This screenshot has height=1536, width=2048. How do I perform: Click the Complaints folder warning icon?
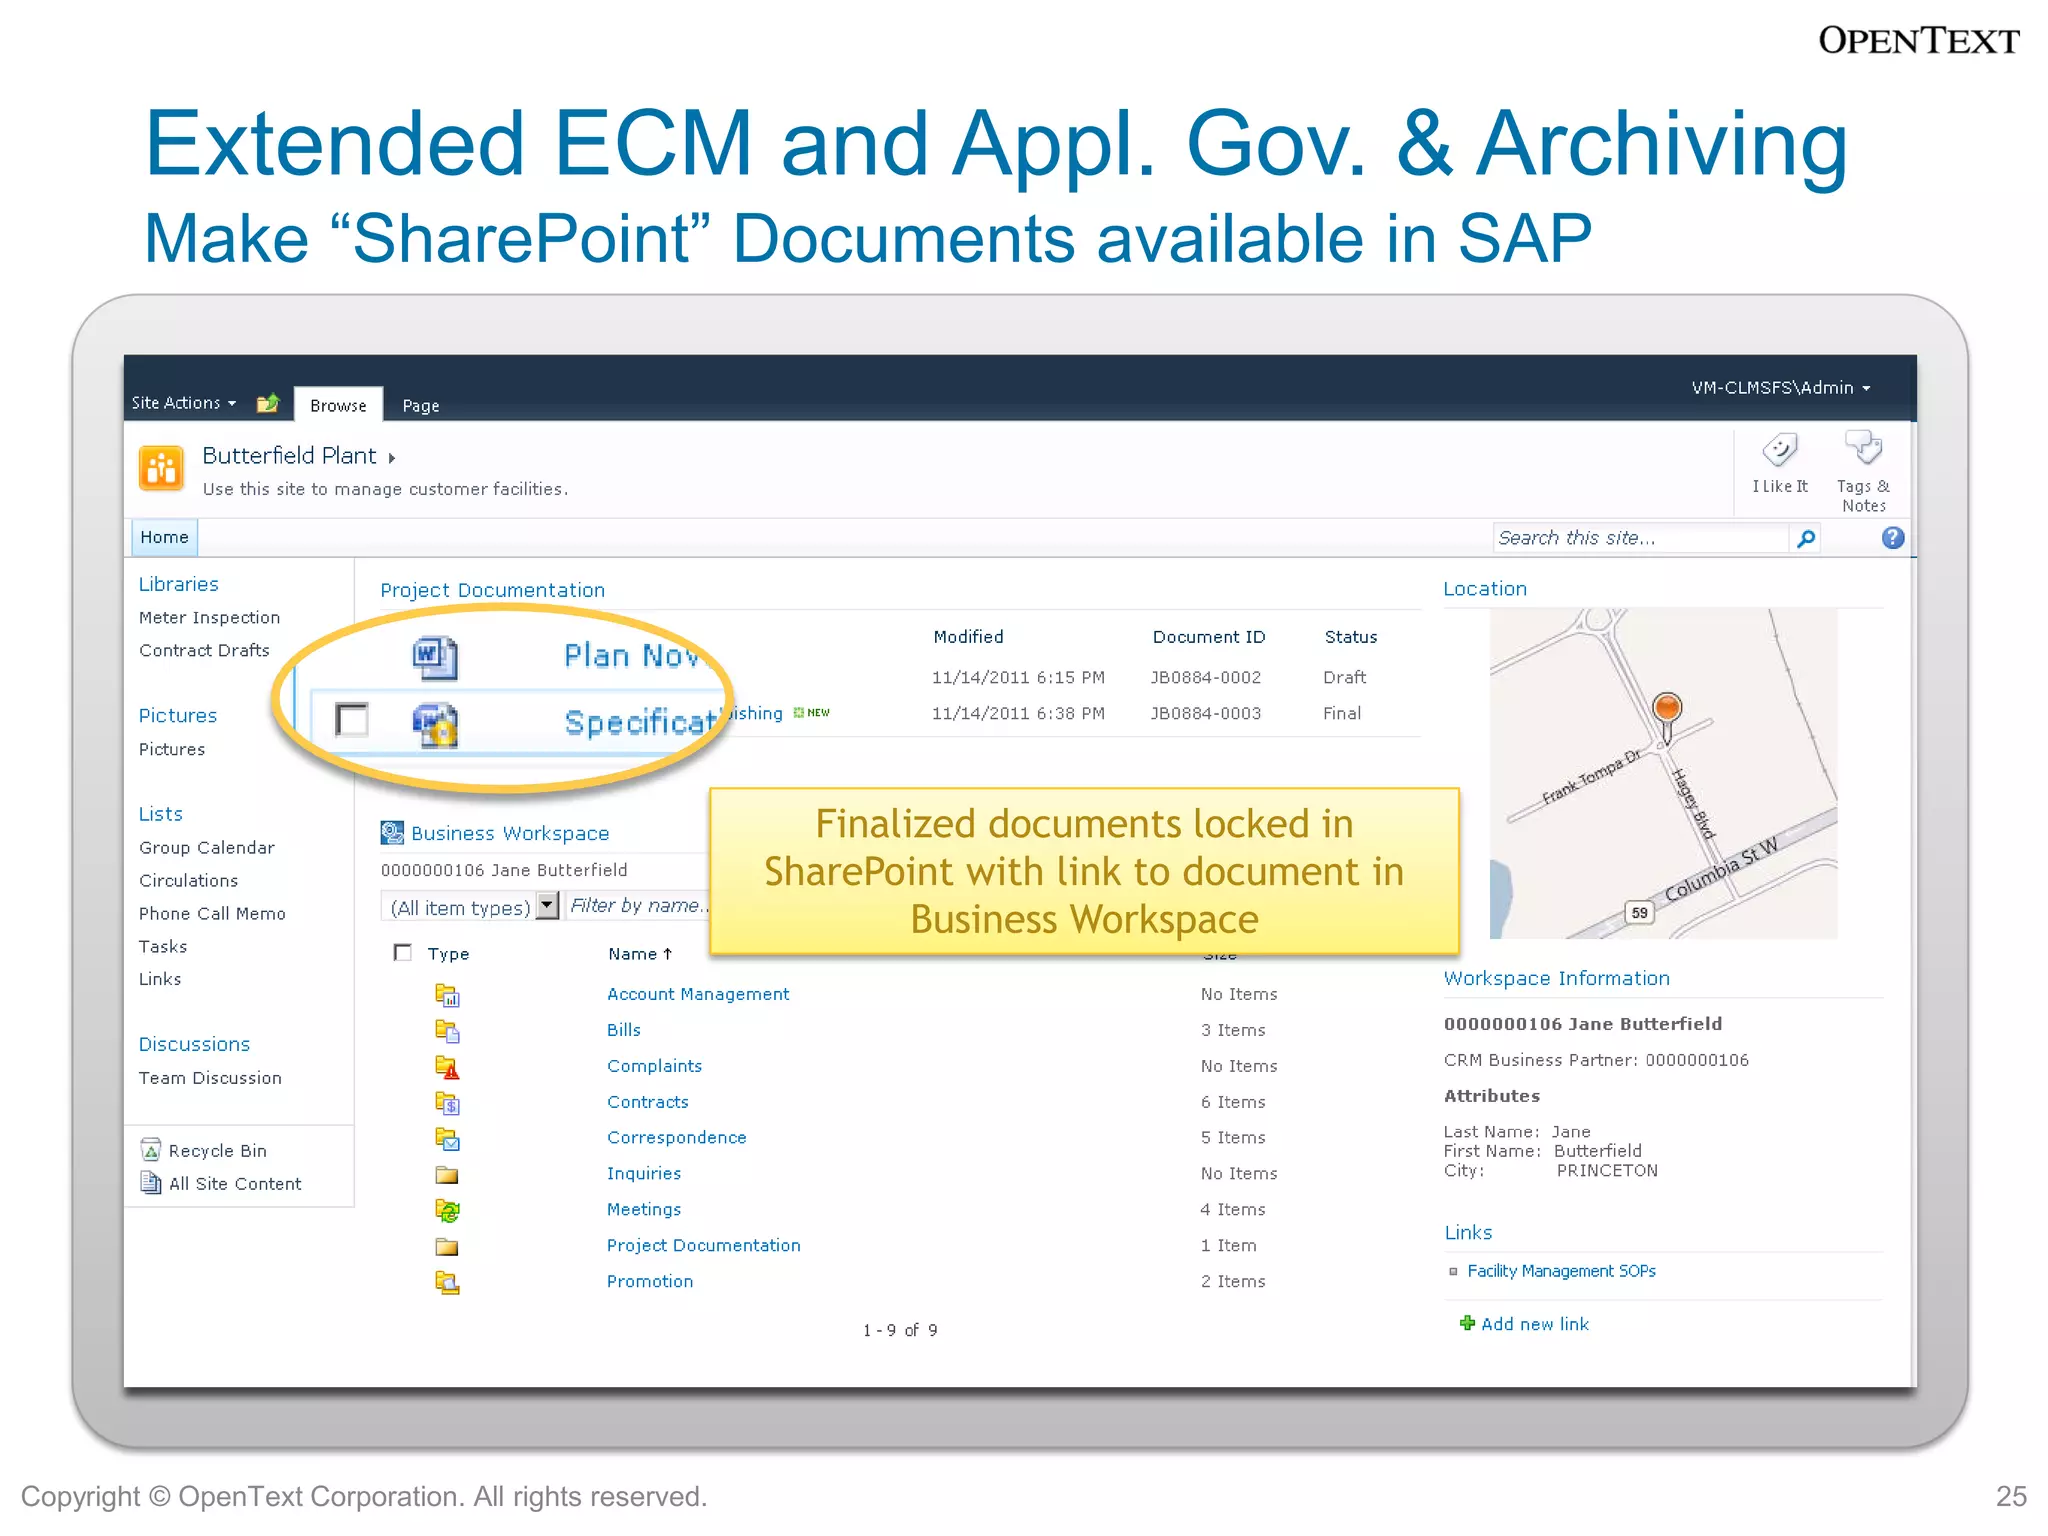tap(447, 1066)
